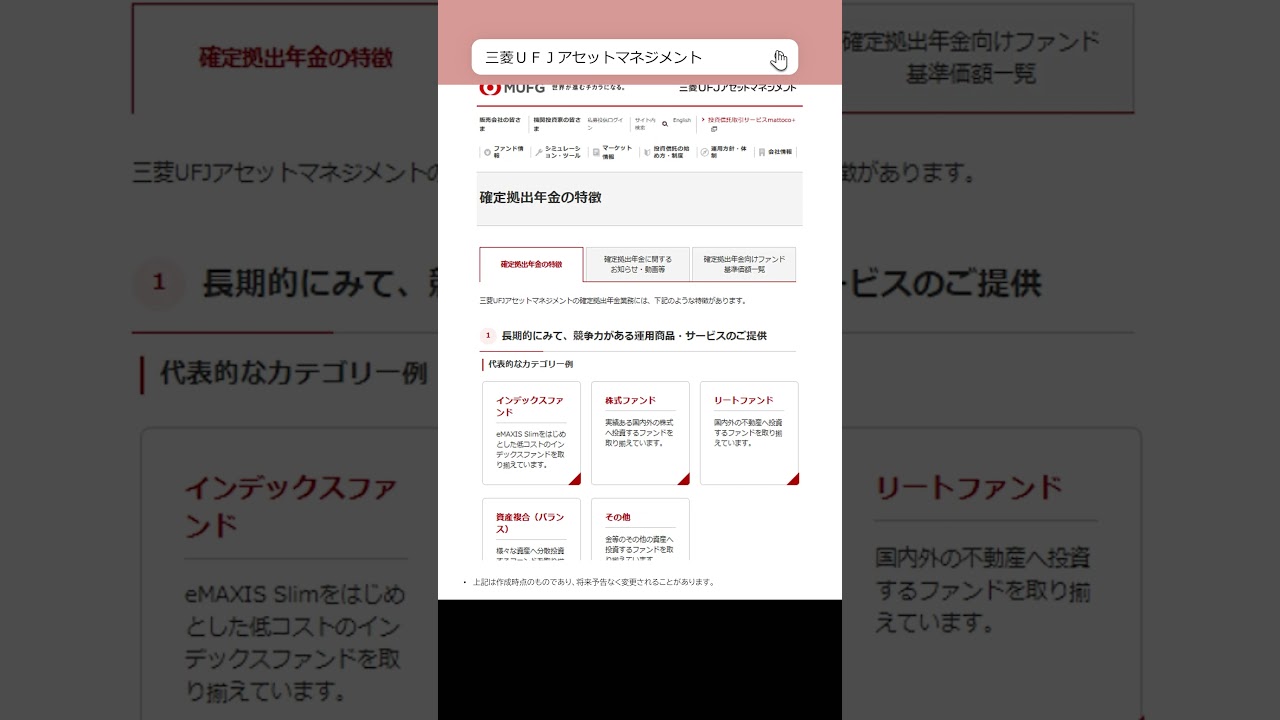Click the ファンド情報 nav icon

[x=487, y=152]
